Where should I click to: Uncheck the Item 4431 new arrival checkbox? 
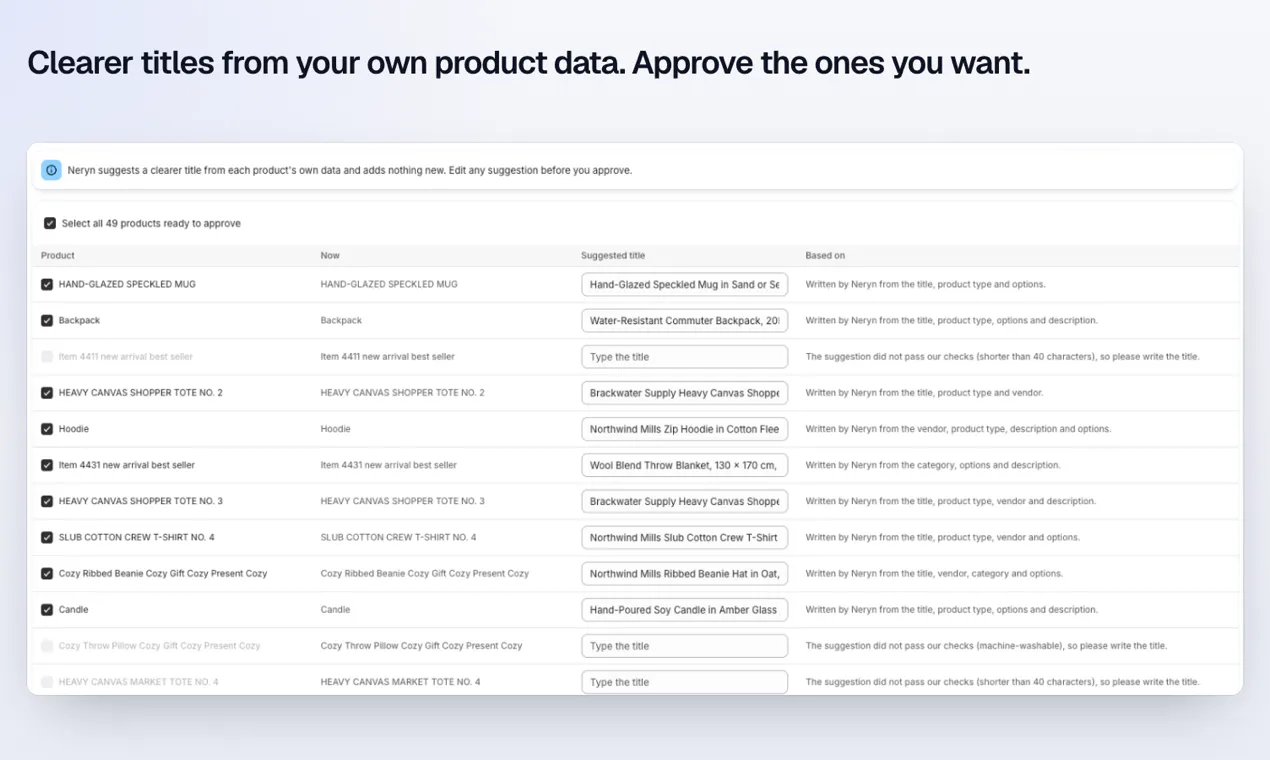pyautogui.click(x=47, y=465)
